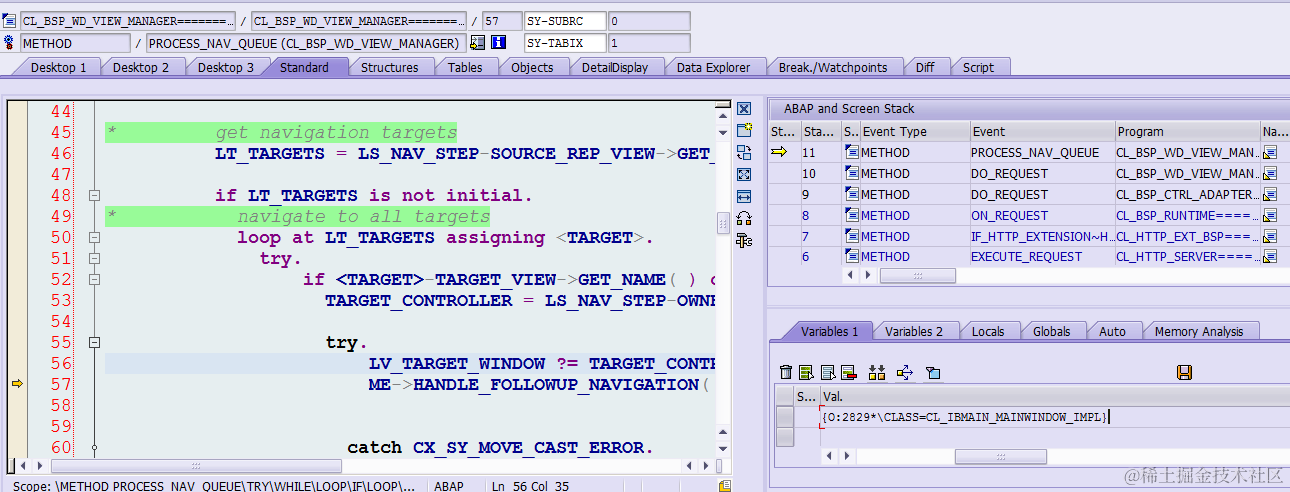Click METHOD type icon in stack row 7
The width and height of the screenshot is (1290, 492).
852,237
